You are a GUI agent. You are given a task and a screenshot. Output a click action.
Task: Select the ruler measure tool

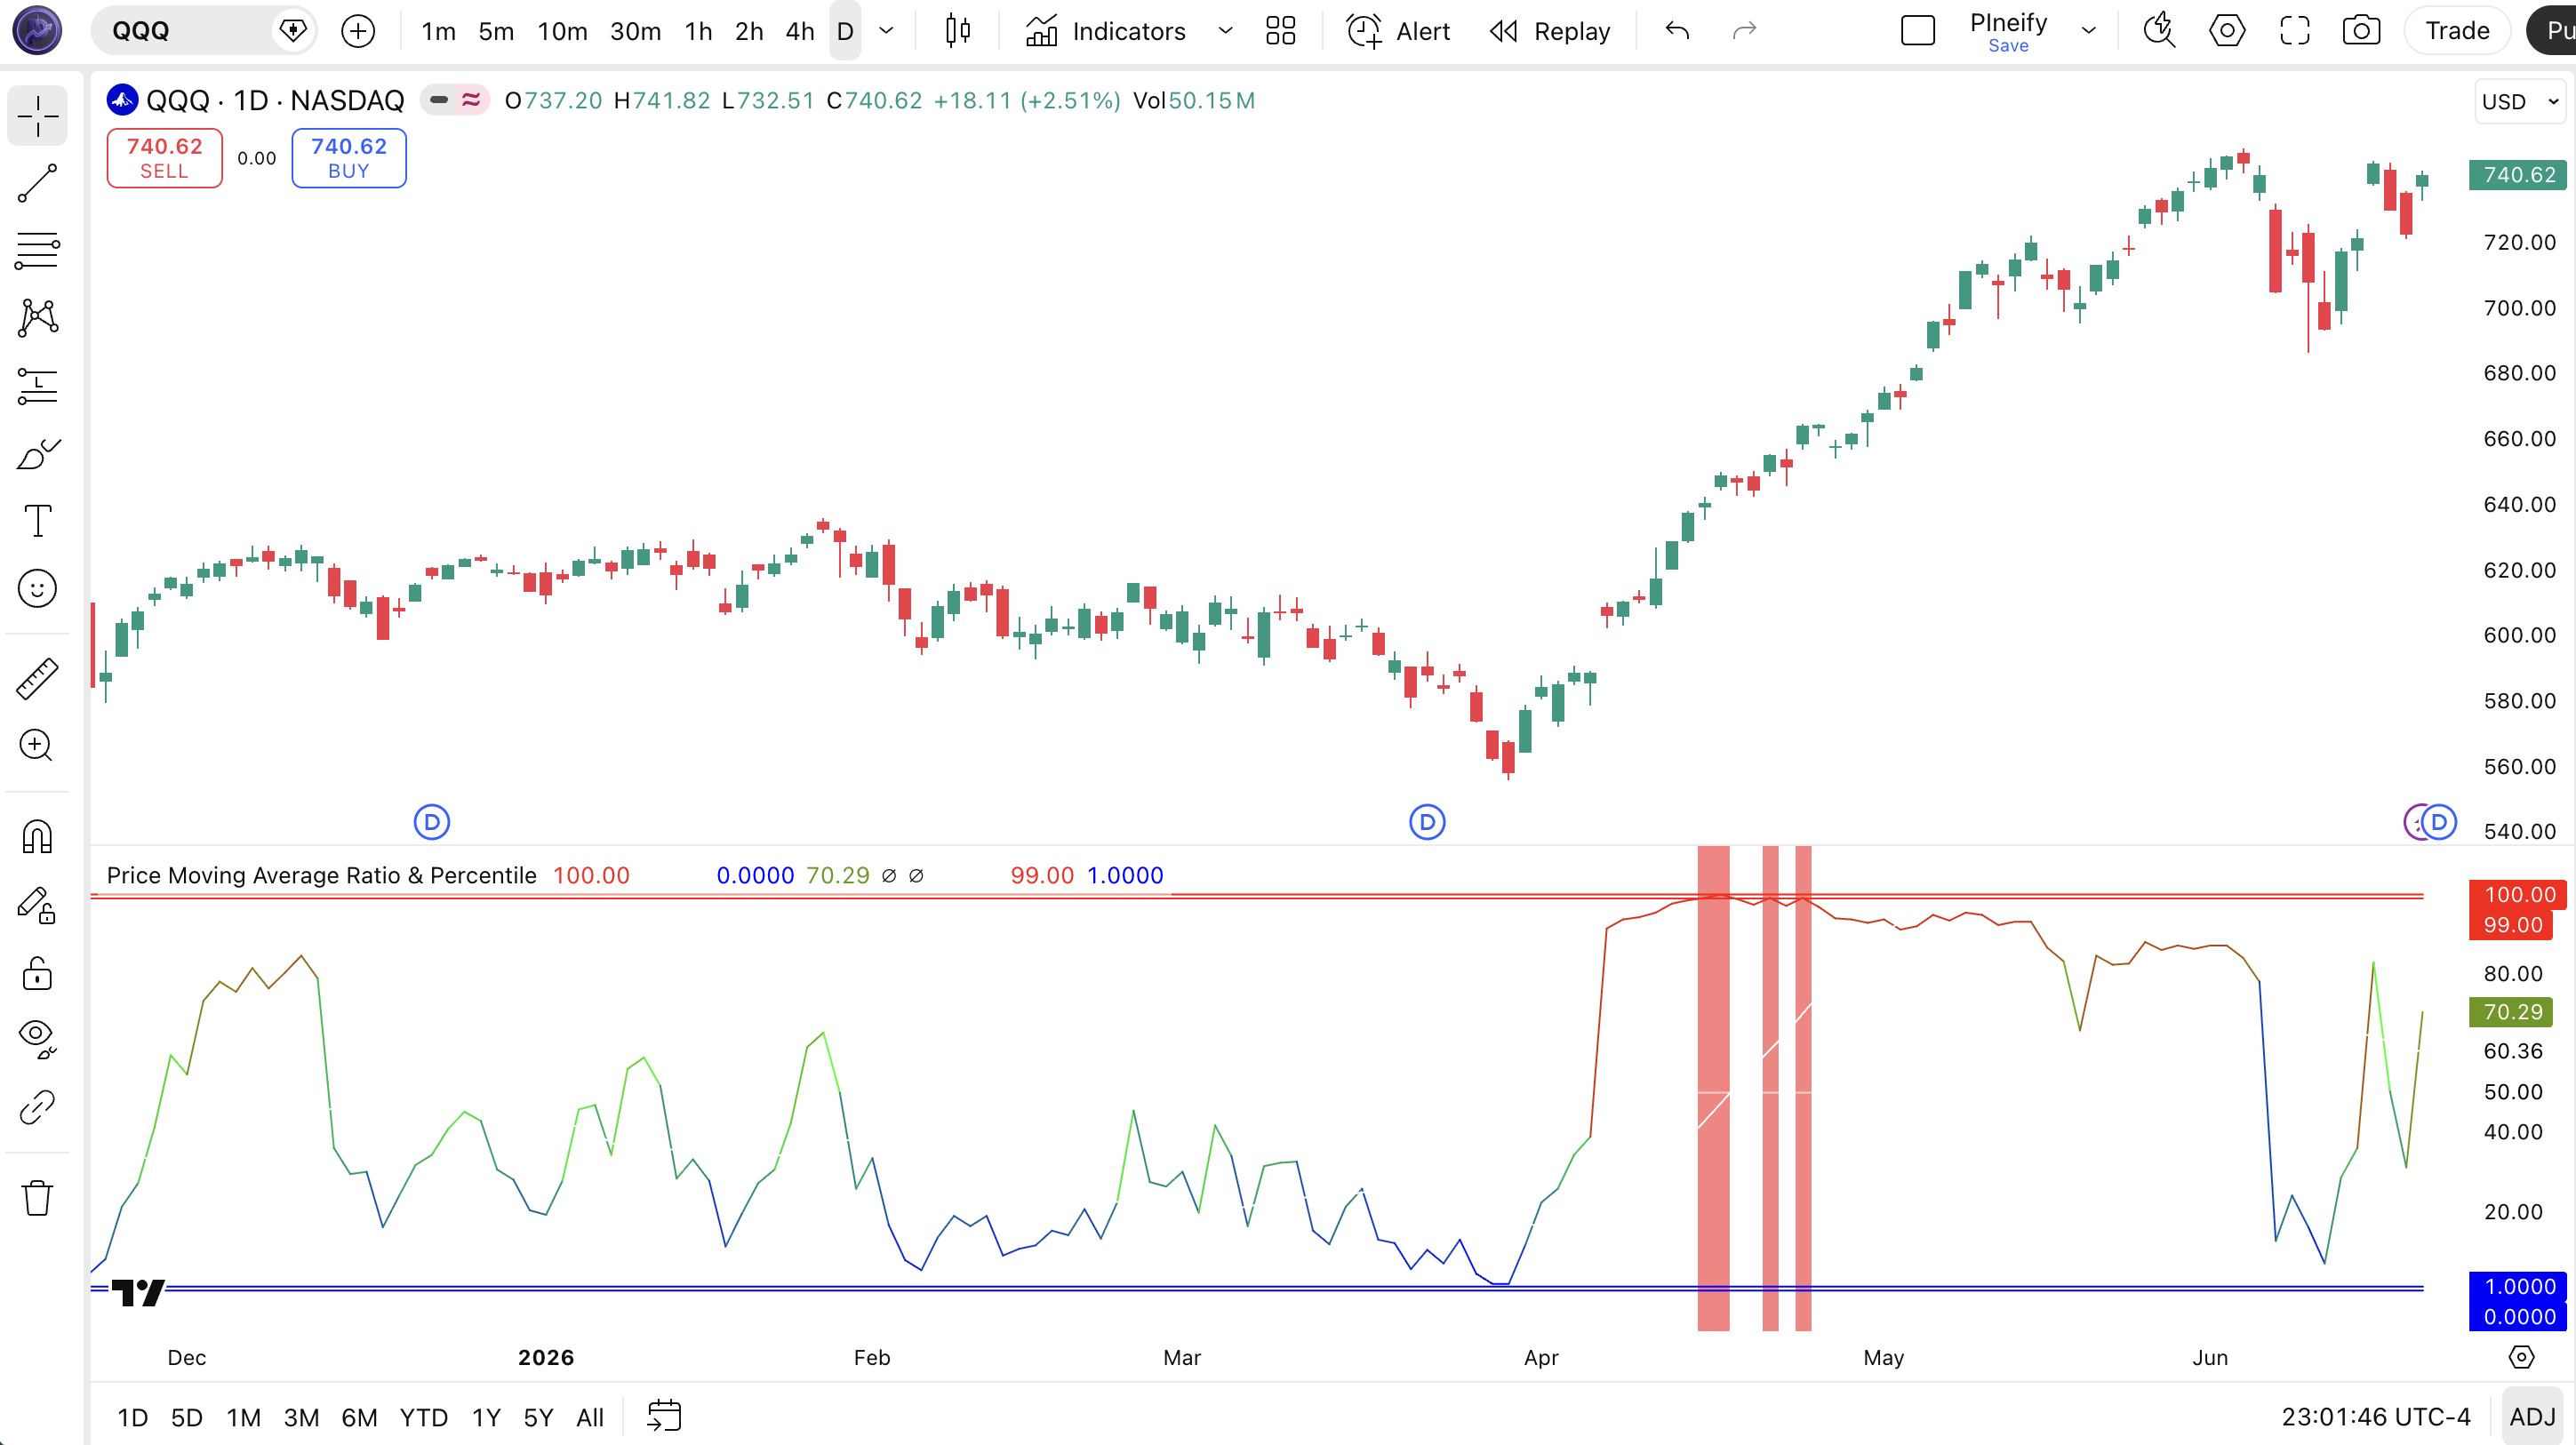tap(37, 679)
